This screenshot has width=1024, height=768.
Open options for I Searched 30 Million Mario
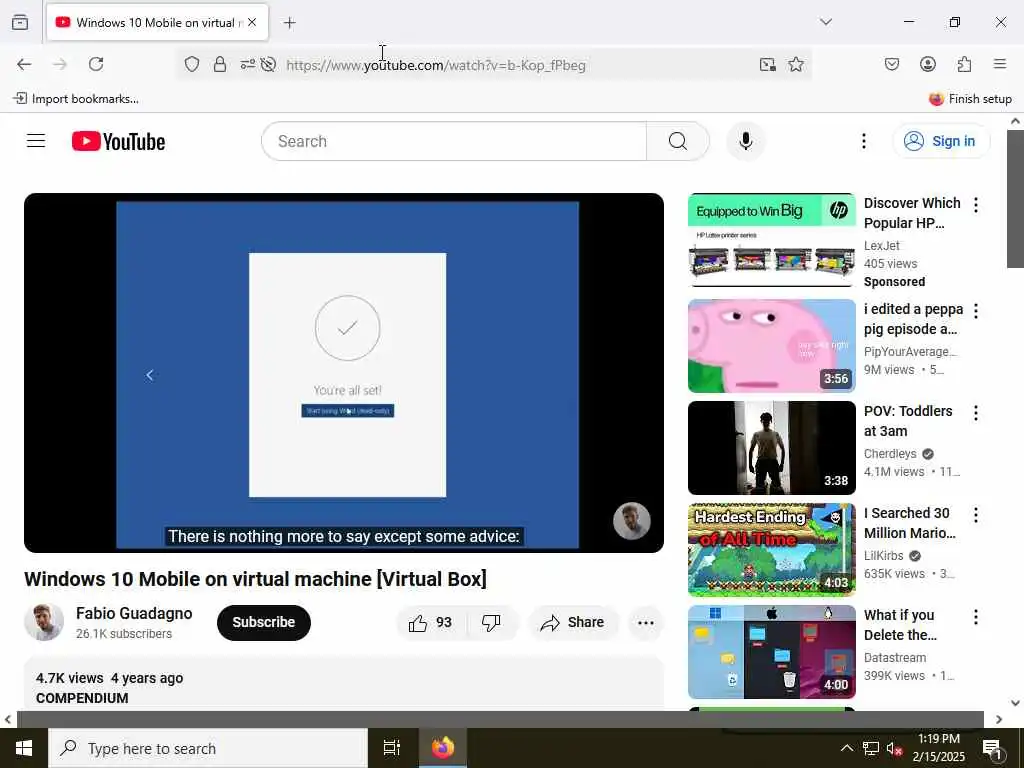pyautogui.click(x=976, y=515)
